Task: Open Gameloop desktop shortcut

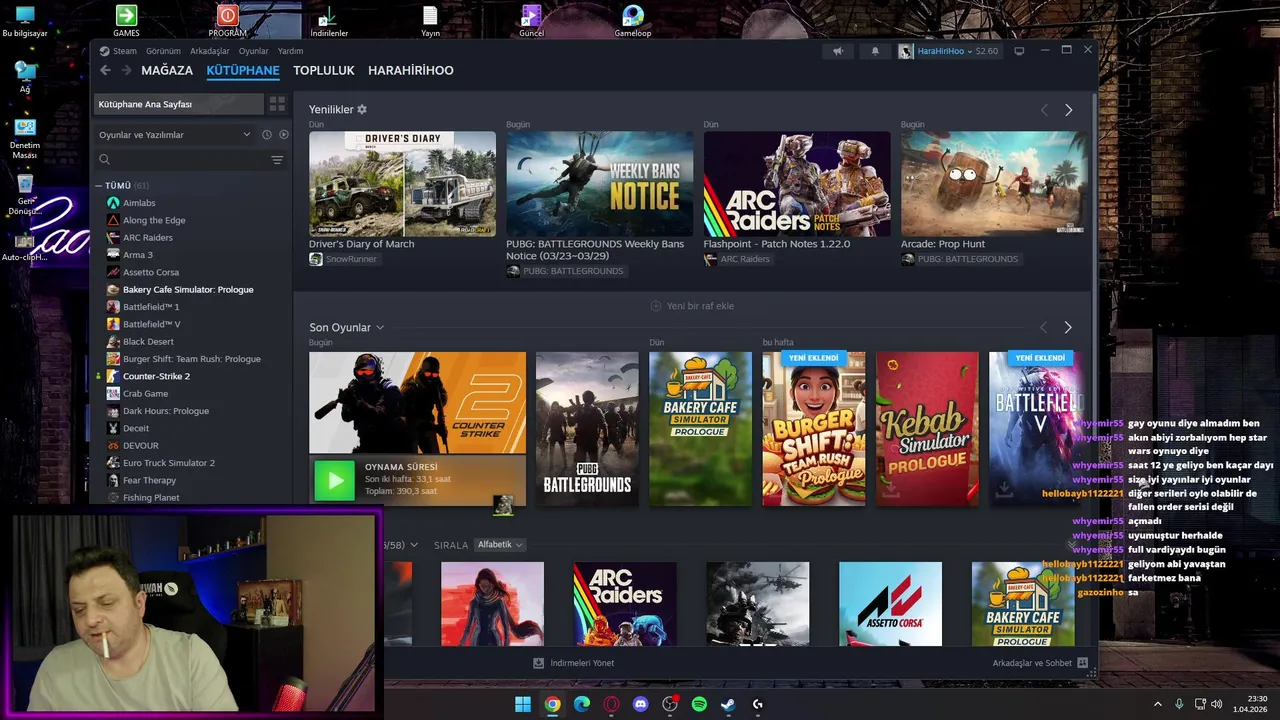Action: tap(633, 21)
